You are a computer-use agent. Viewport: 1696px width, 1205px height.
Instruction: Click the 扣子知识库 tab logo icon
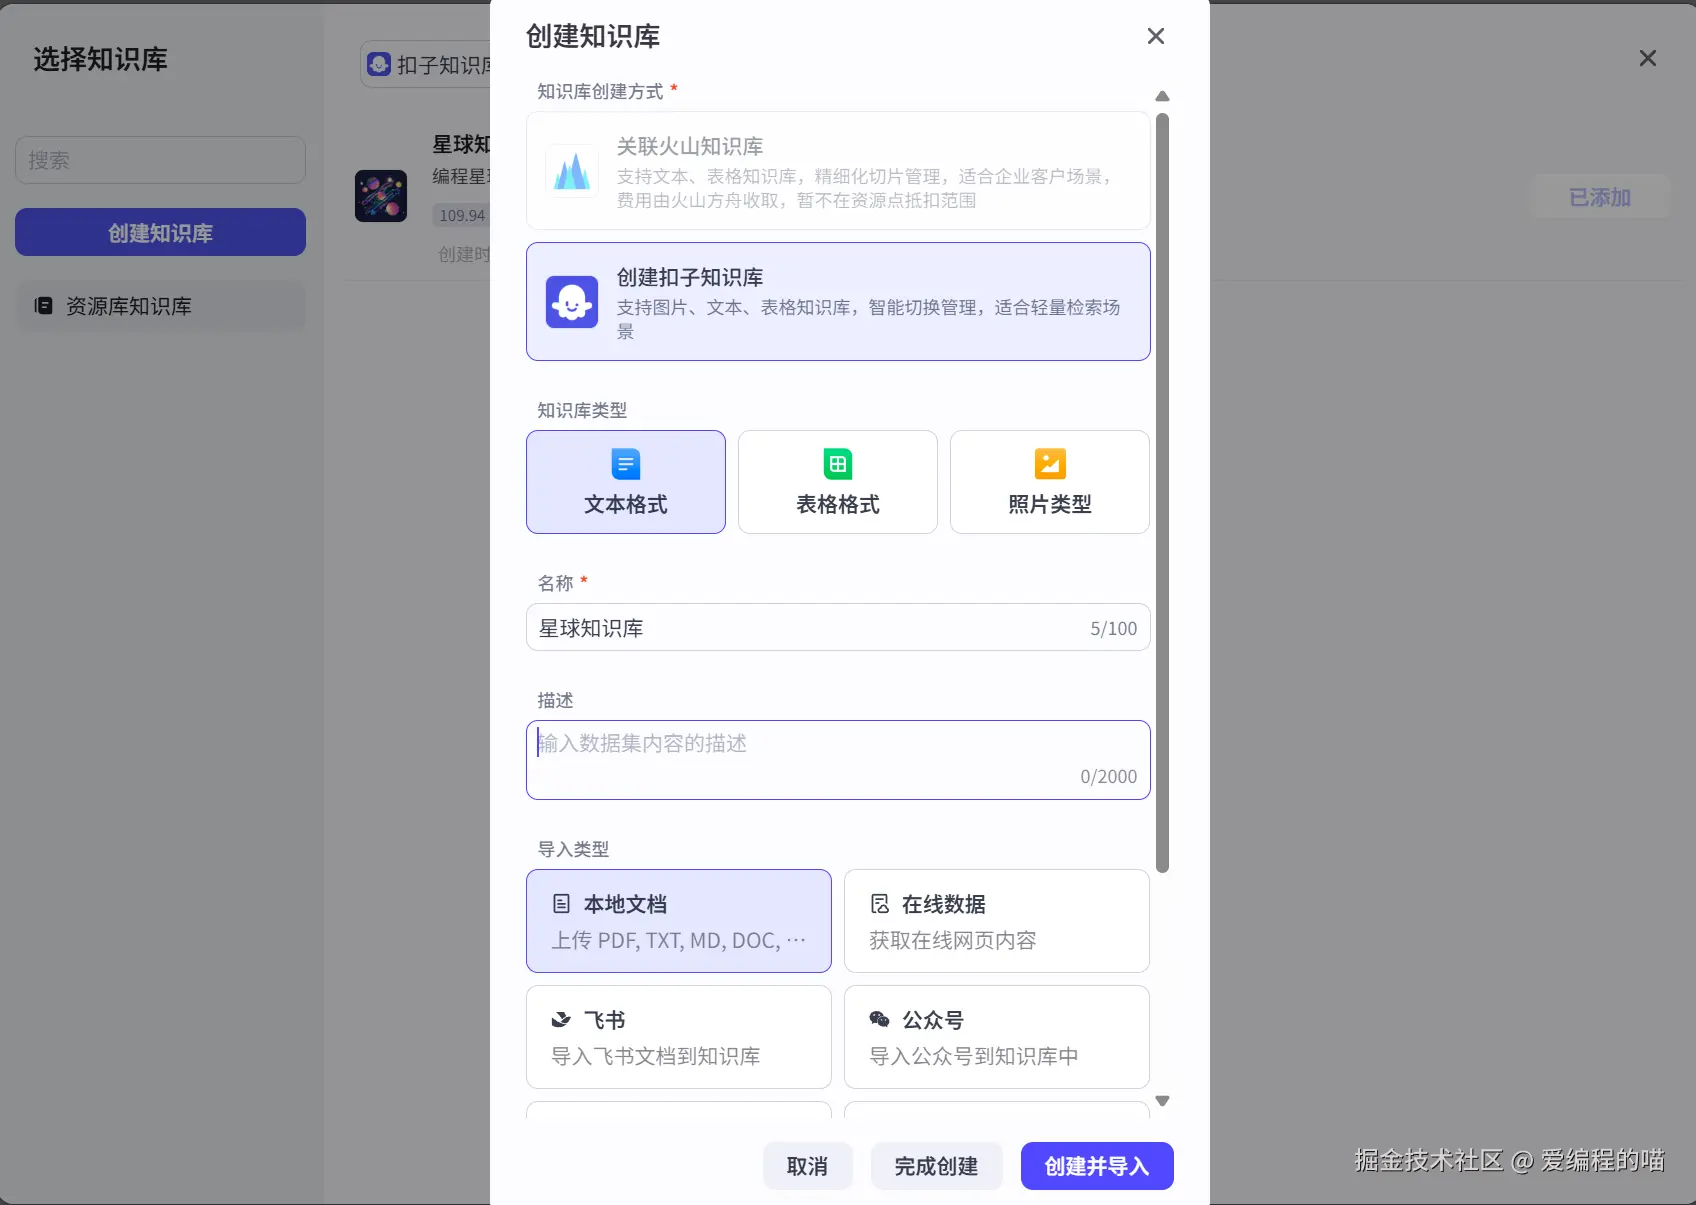click(x=379, y=65)
